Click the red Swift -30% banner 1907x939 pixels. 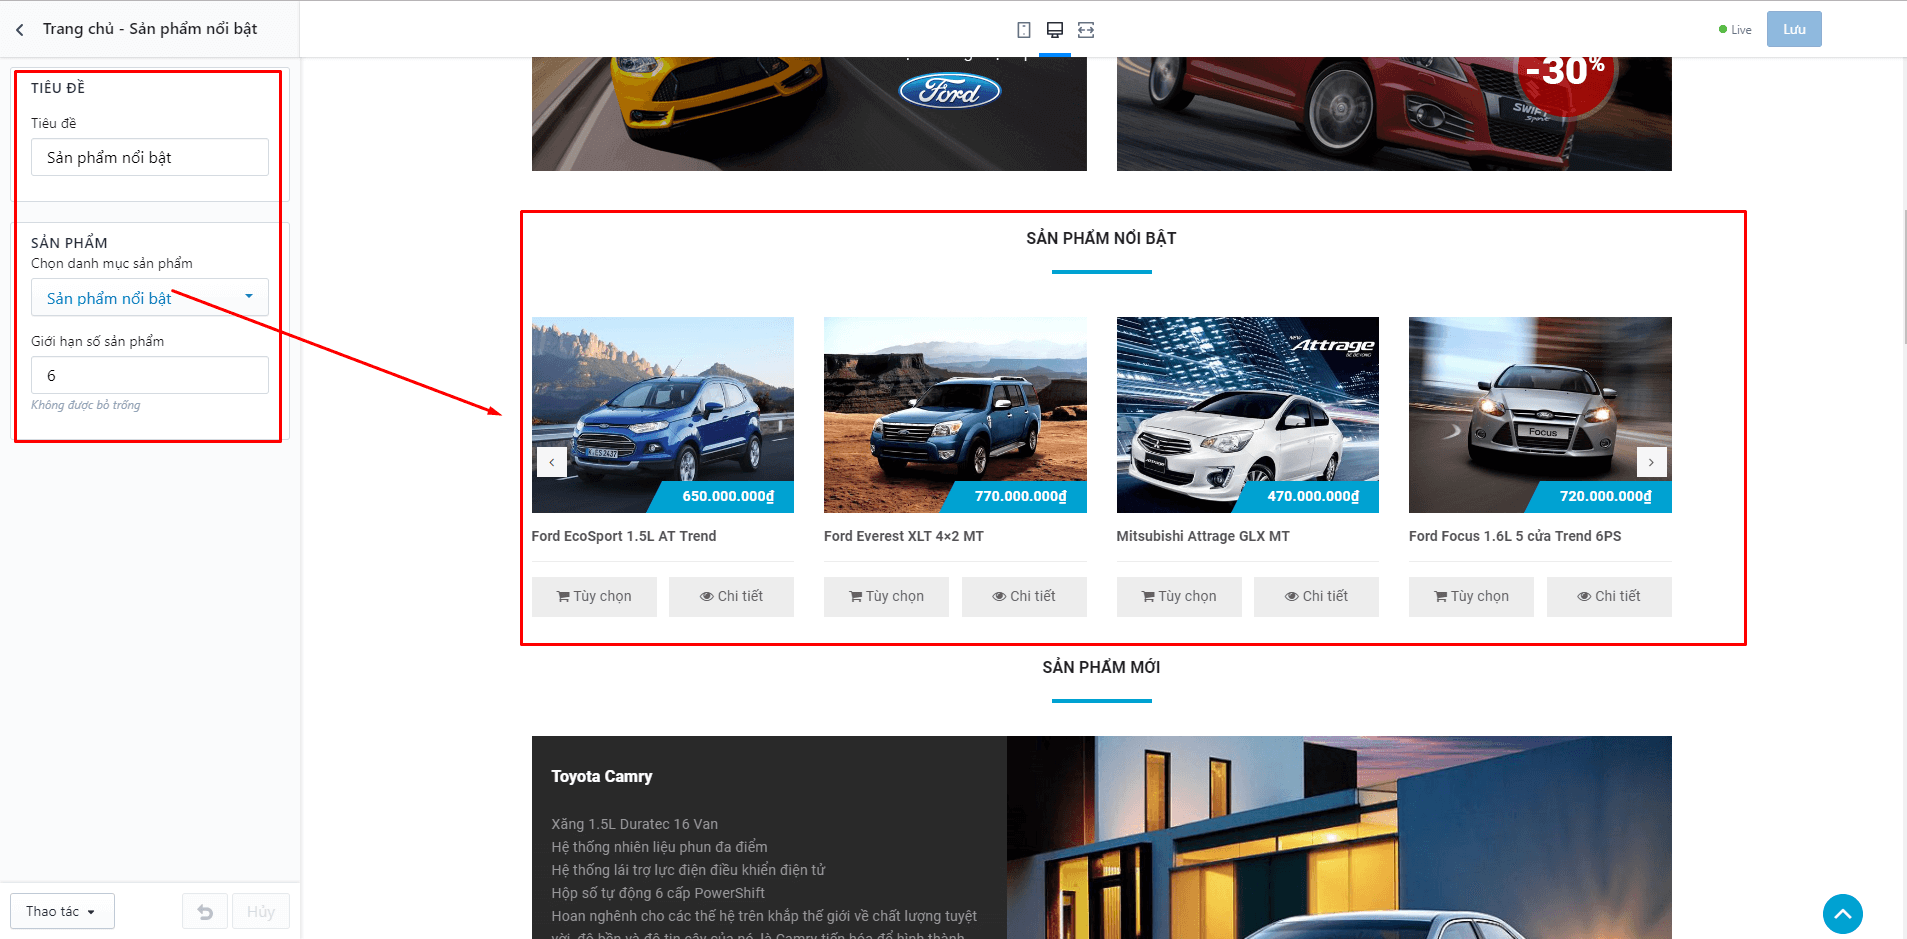[1394, 114]
